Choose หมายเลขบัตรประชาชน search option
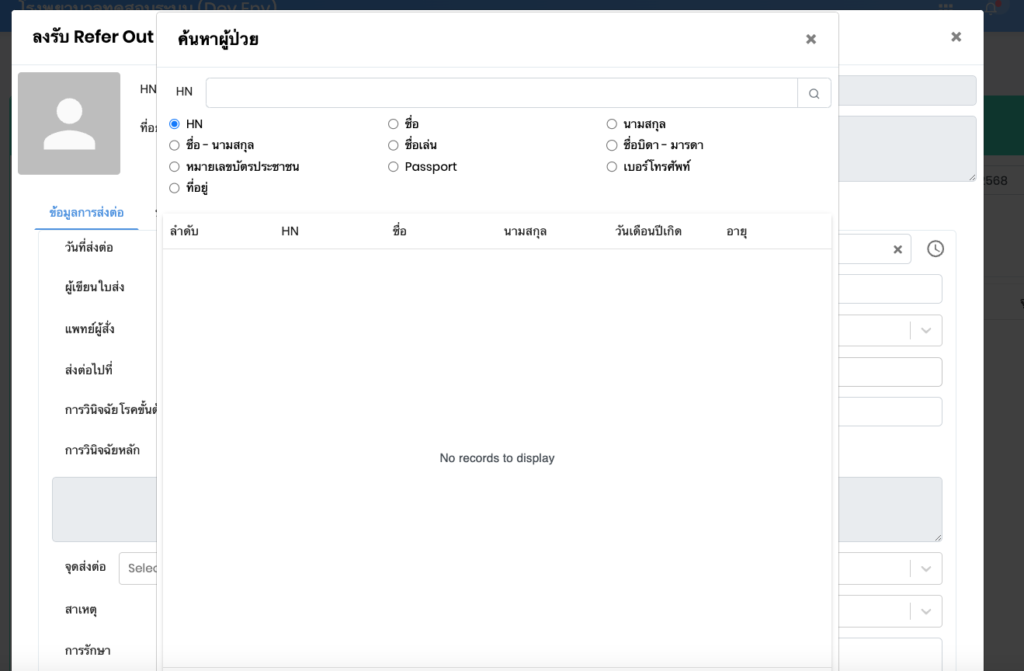Viewport: 1024px width, 671px height. click(x=175, y=167)
